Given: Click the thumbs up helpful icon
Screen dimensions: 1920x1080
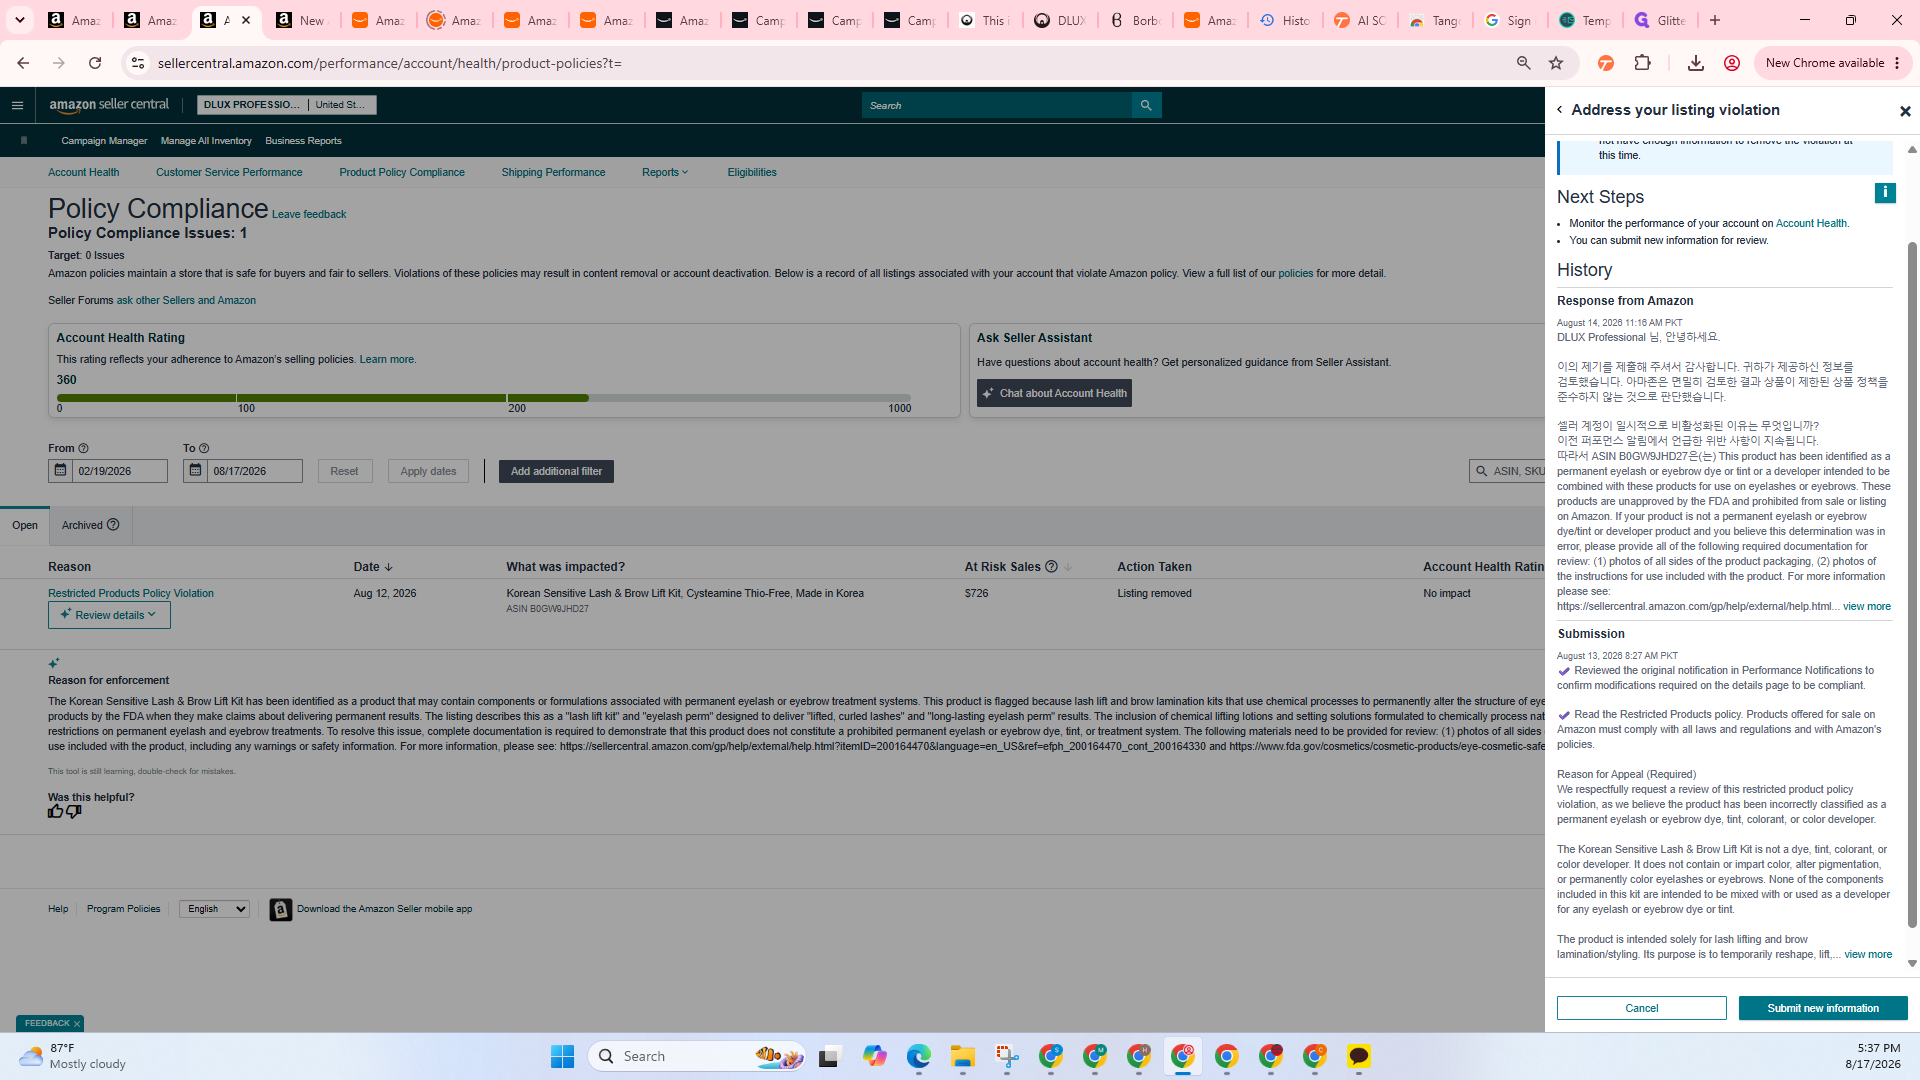Looking at the screenshot, I should 55,811.
